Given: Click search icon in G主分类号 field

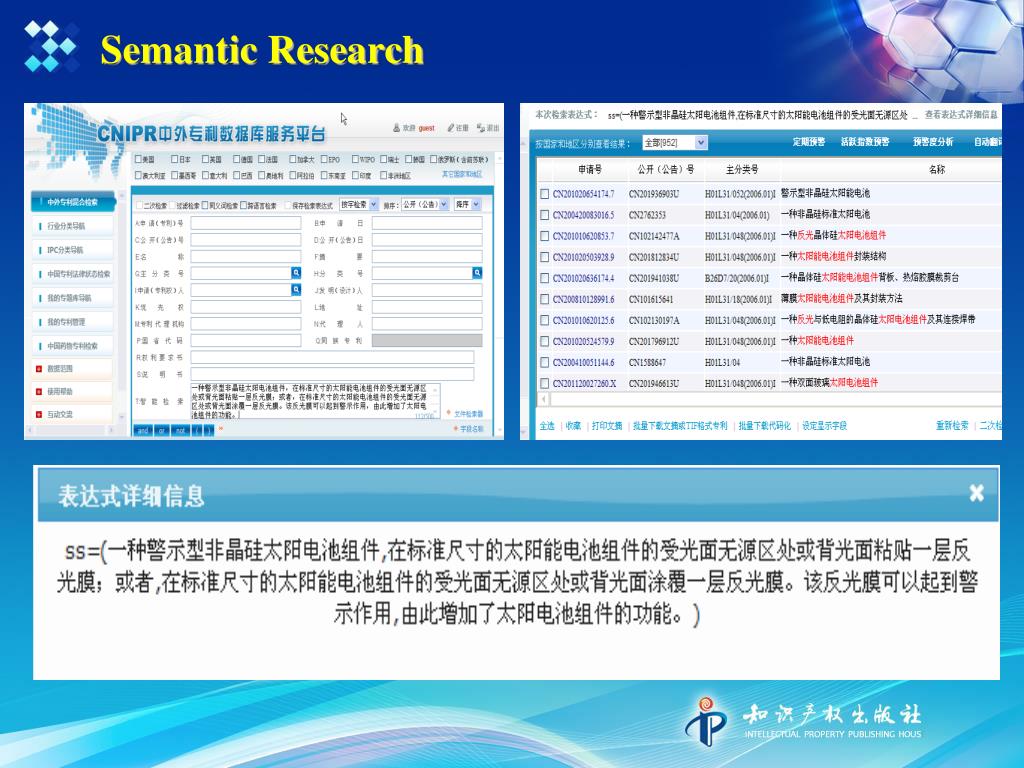Looking at the screenshot, I should [296, 272].
